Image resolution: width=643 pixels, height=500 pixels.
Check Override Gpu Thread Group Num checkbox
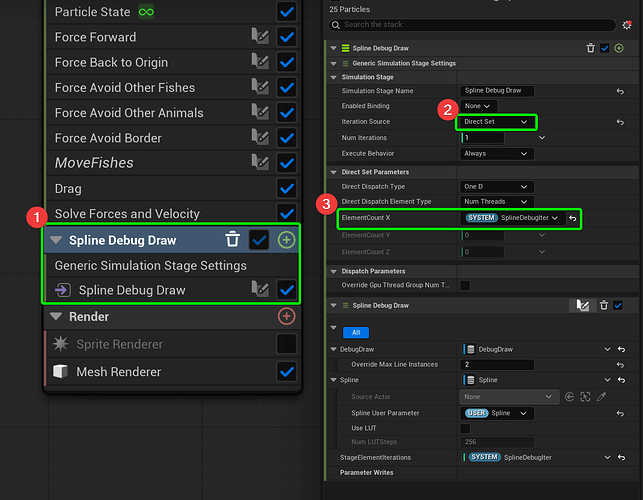coord(465,285)
